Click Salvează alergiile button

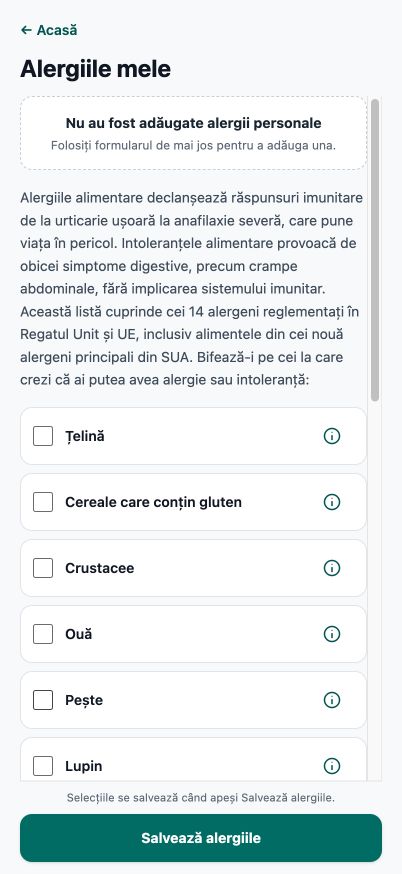tap(201, 838)
